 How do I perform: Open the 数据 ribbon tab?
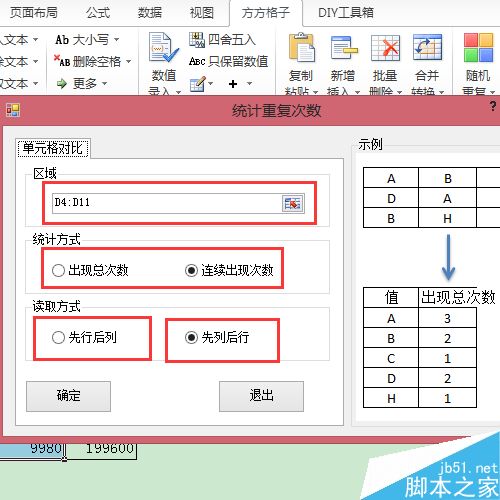point(150,13)
